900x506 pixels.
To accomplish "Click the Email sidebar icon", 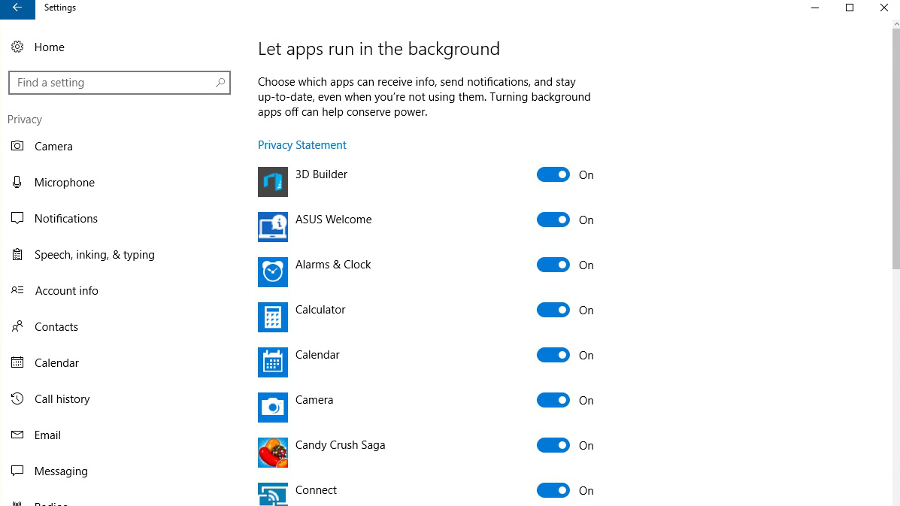I will click(17, 435).
